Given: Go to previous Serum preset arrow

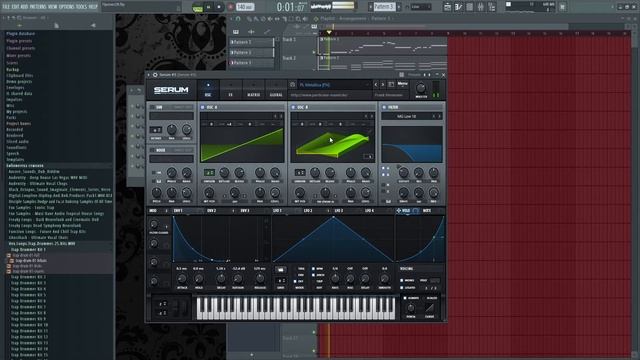Looking at the screenshot, I should click(x=376, y=85).
